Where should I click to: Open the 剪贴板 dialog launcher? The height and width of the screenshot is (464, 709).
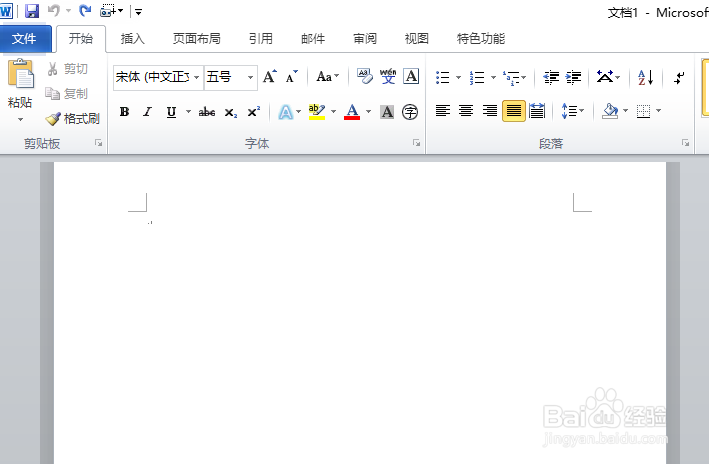(99, 143)
